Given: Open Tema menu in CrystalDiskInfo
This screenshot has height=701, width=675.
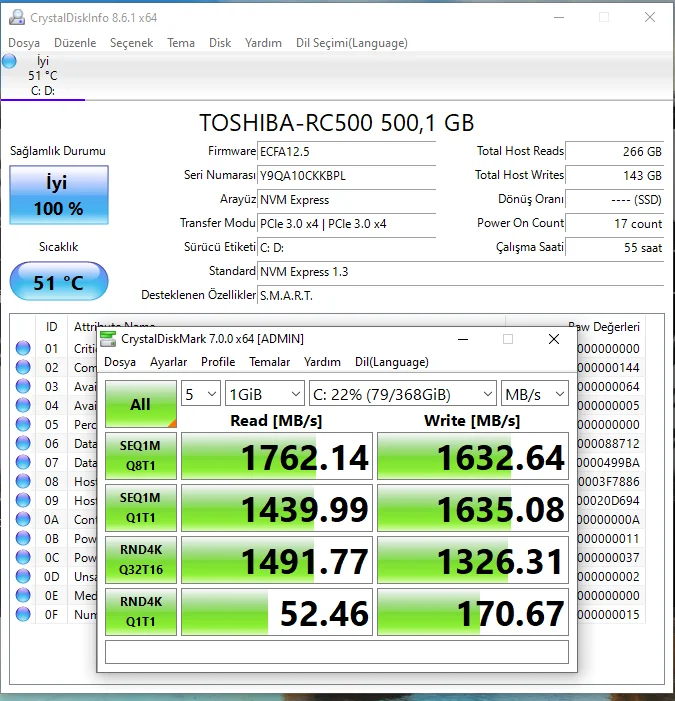Looking at the screenshot, I should 181,43.
